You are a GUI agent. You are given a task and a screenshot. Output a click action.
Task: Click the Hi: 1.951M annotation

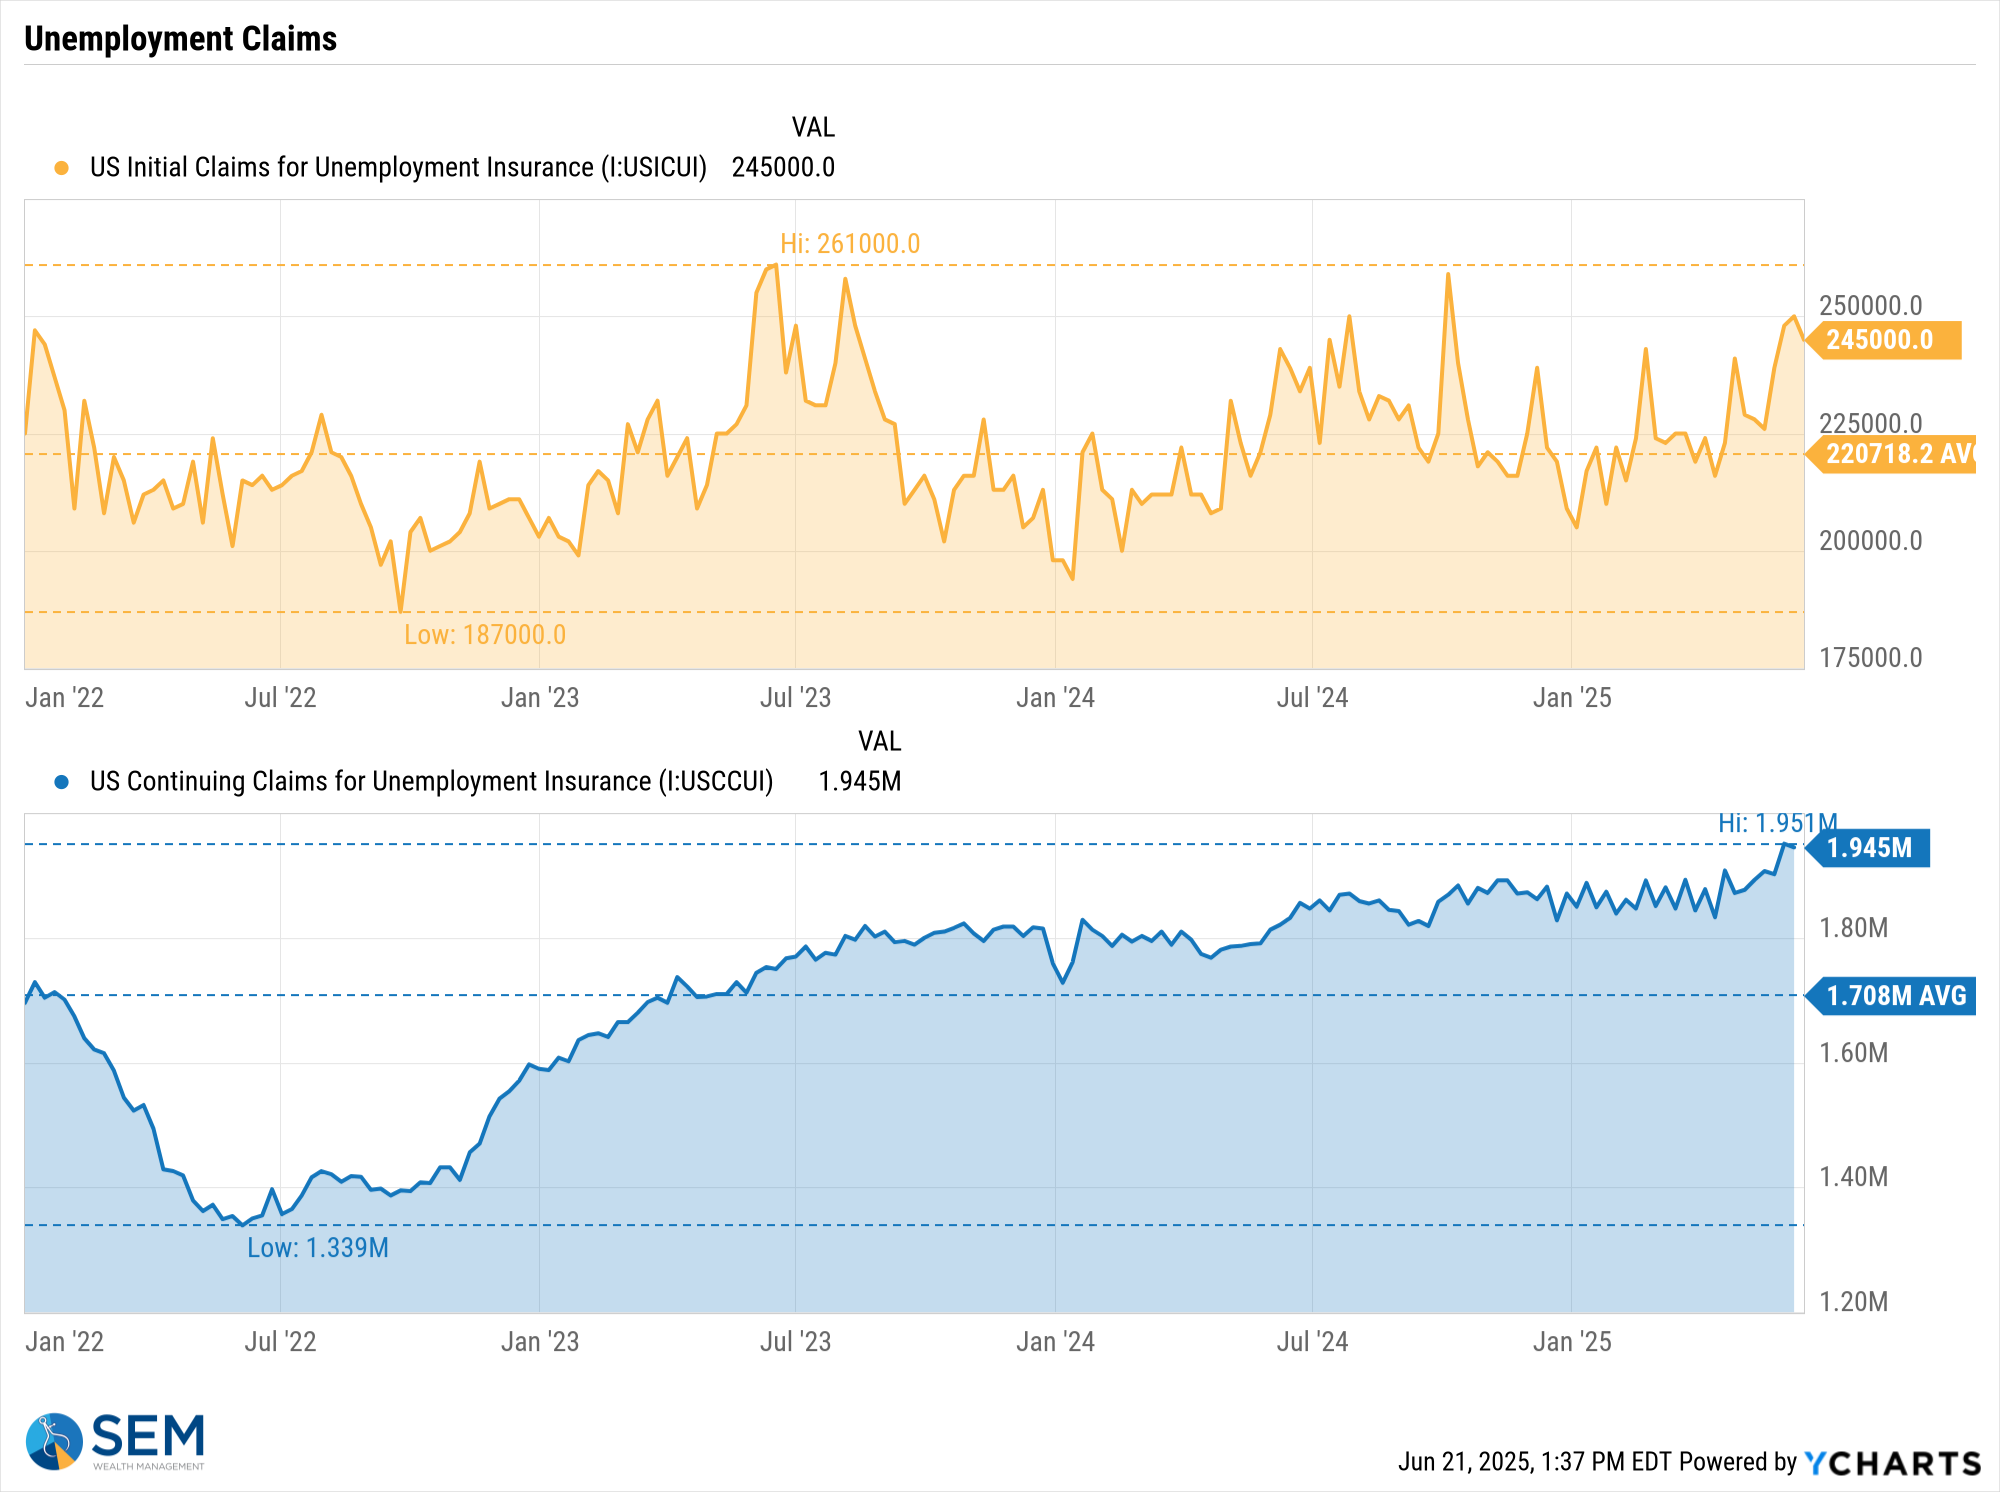tap(1777, 823)
